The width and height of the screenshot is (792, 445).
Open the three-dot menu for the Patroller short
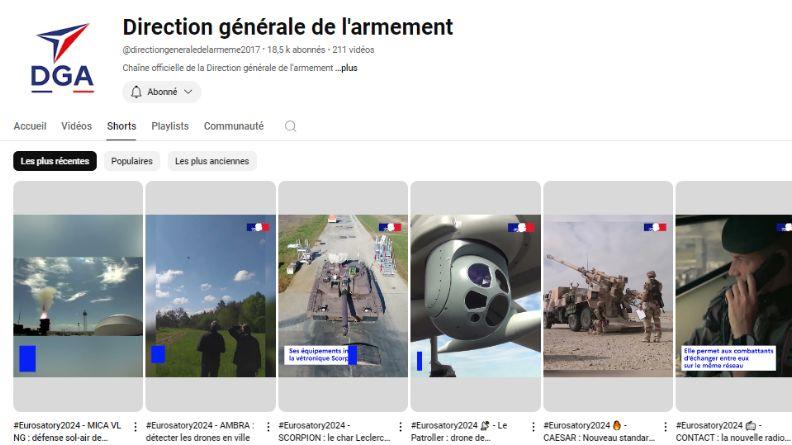(533, 427)
